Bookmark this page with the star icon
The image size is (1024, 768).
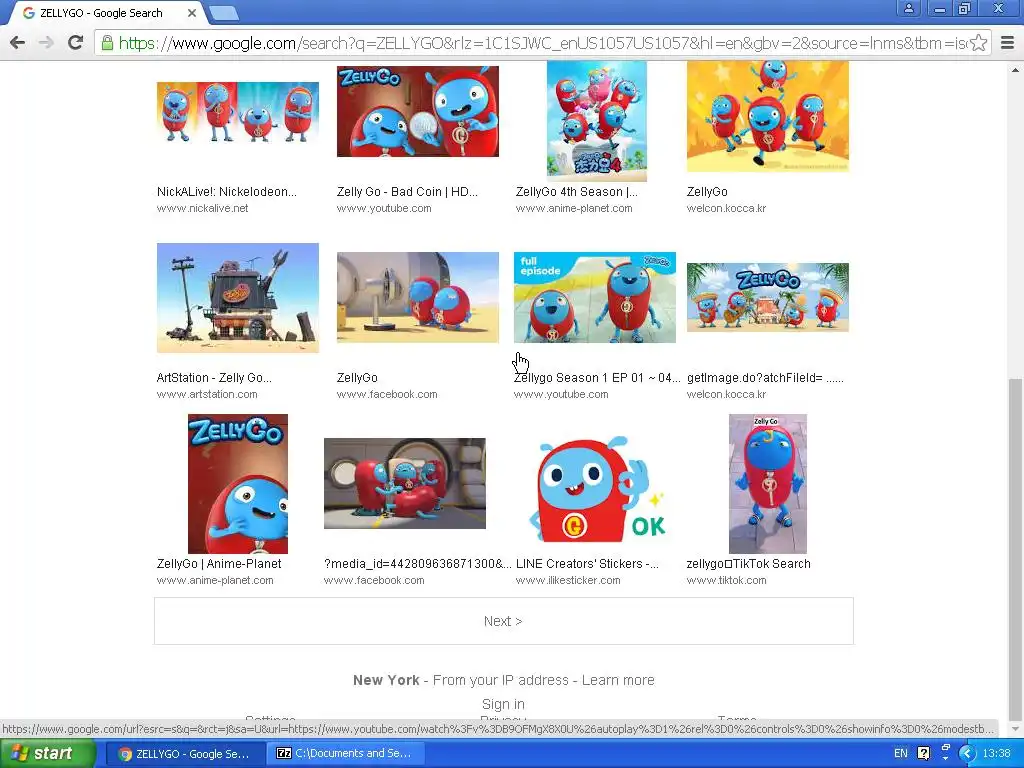pyautogui.click(x=978, y=43)
